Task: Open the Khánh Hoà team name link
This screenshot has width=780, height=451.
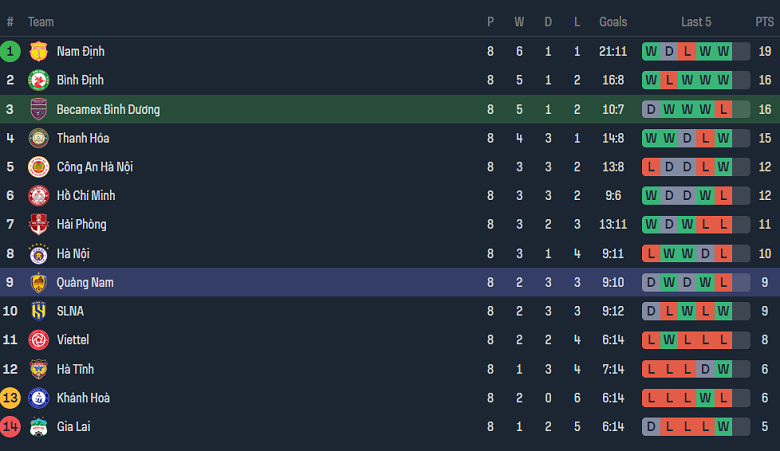Action: click(83, 398)
